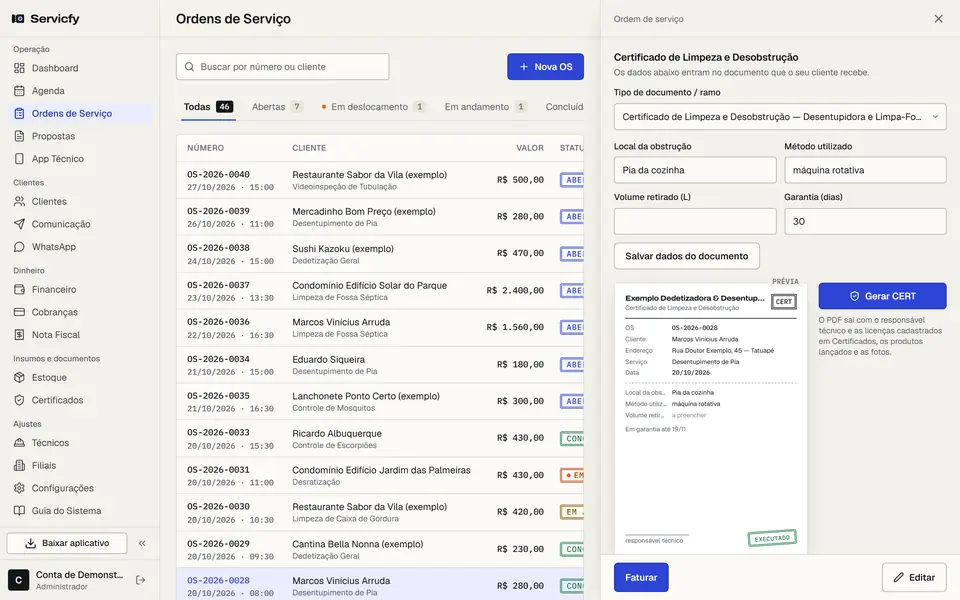
Task: Click the Local da obstrução input field
Action: click(x=695, y=170)
